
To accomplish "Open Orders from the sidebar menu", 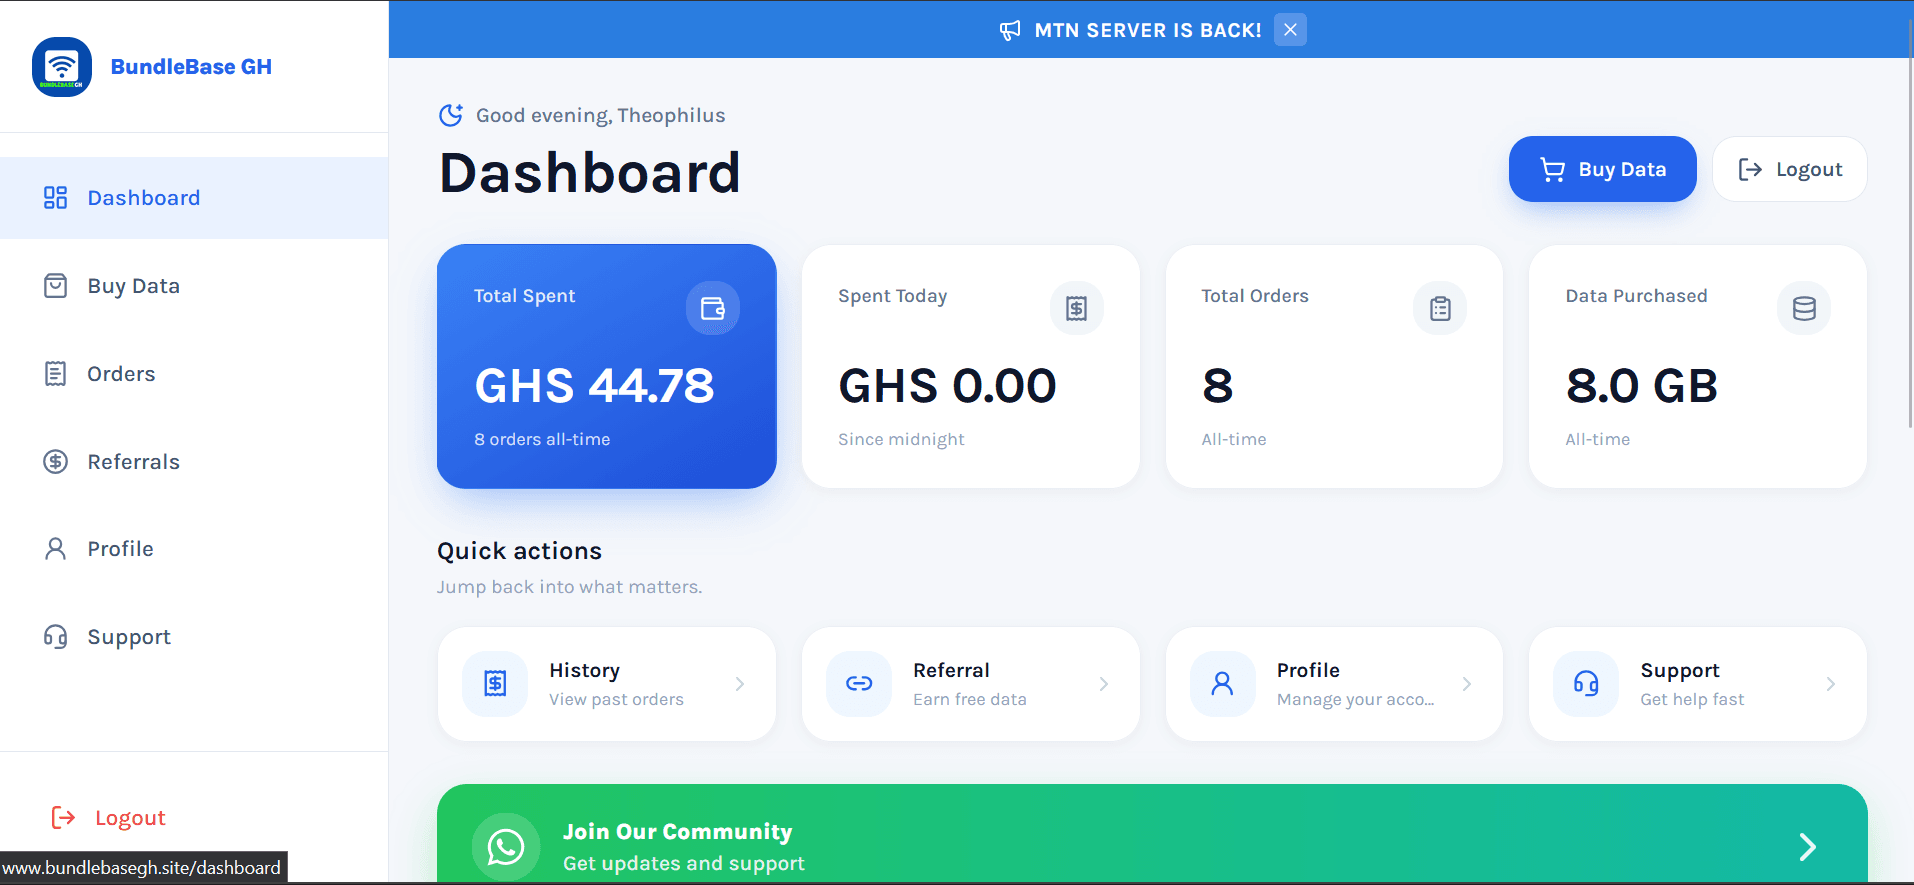I will click(x=194, y=374).
